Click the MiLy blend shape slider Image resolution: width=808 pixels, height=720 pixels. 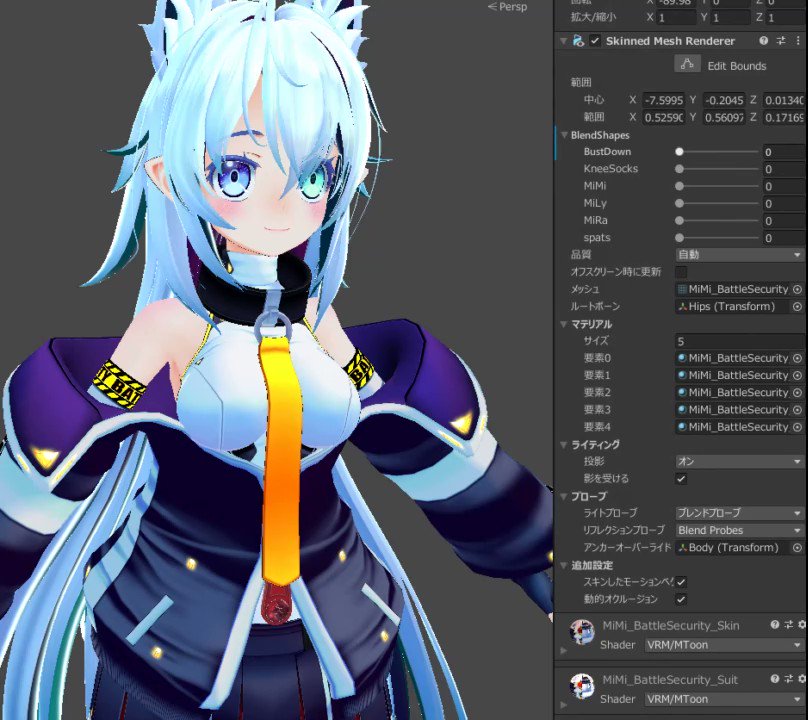coord(717,204)
